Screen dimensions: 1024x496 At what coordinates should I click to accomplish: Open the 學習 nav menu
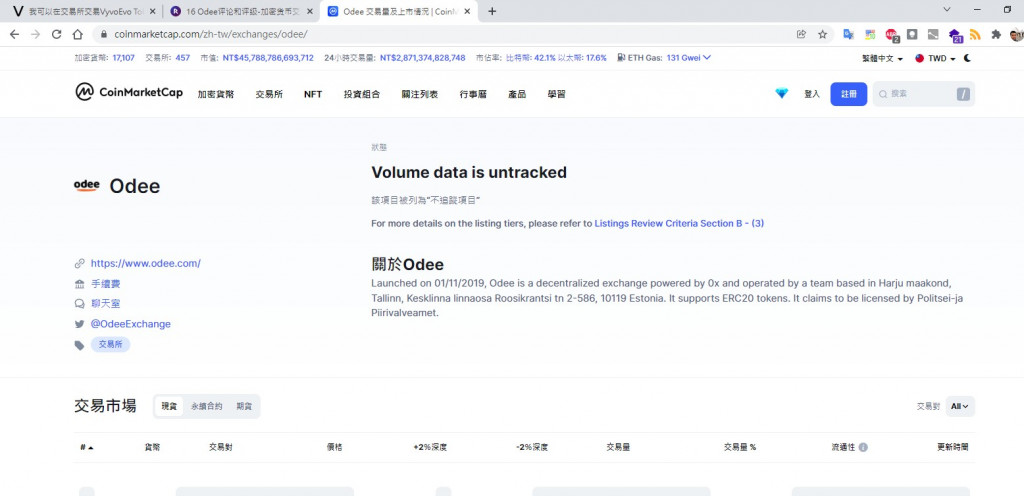[x=556, y=94]
